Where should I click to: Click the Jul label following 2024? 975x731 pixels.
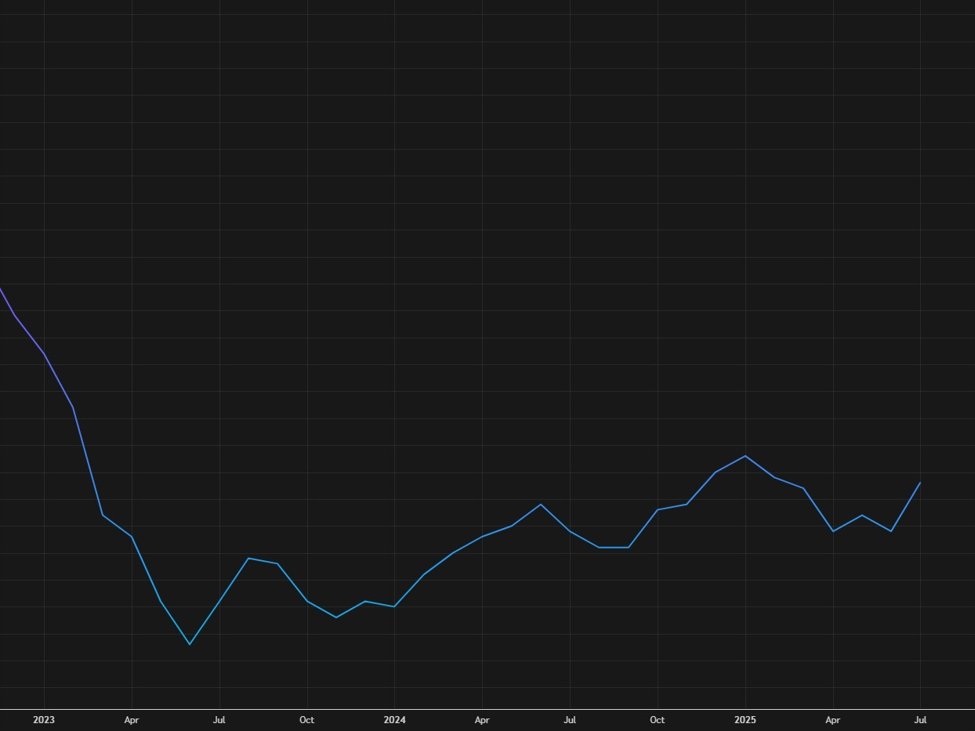(570, 720)
